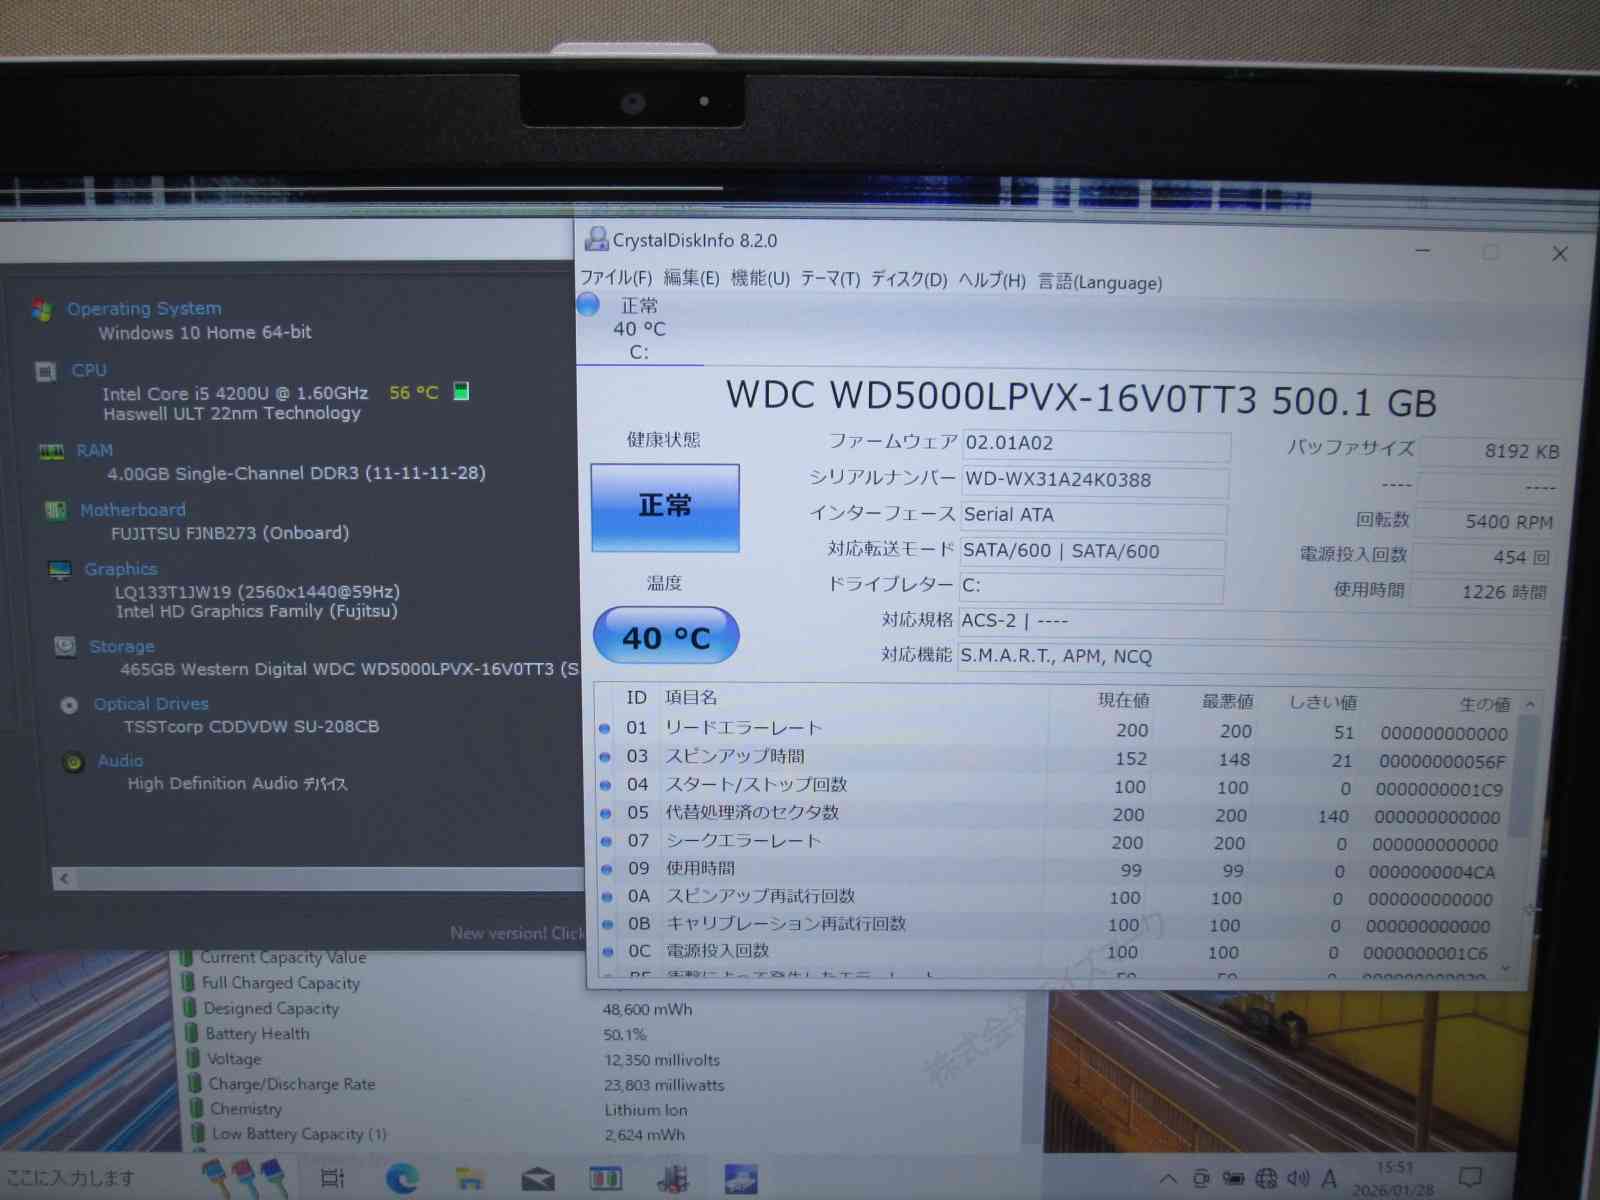Open File Explorer from the taskbar

coord(469,1180)
